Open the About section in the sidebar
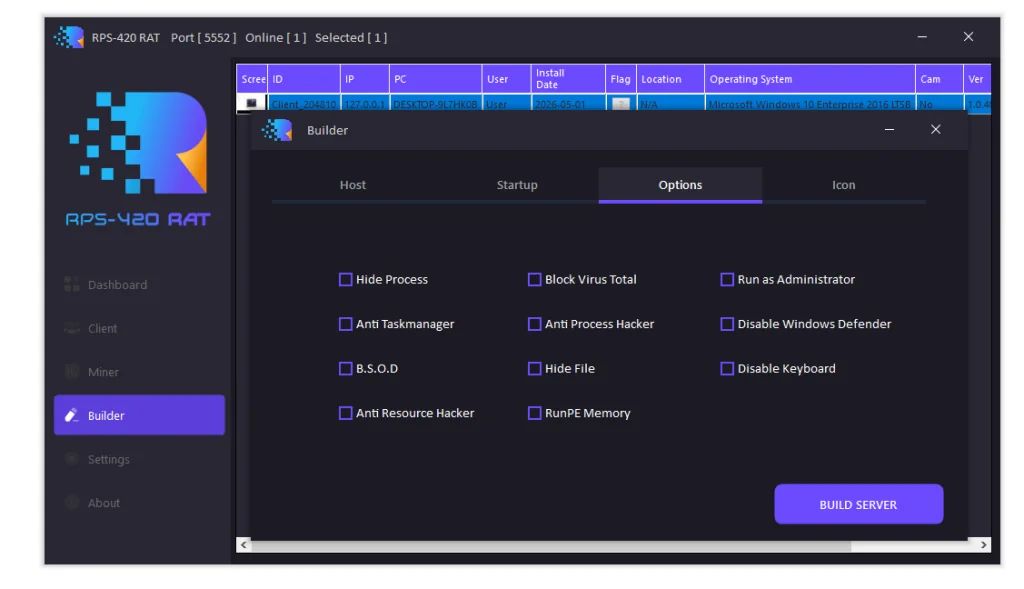 tap(103, 503)
